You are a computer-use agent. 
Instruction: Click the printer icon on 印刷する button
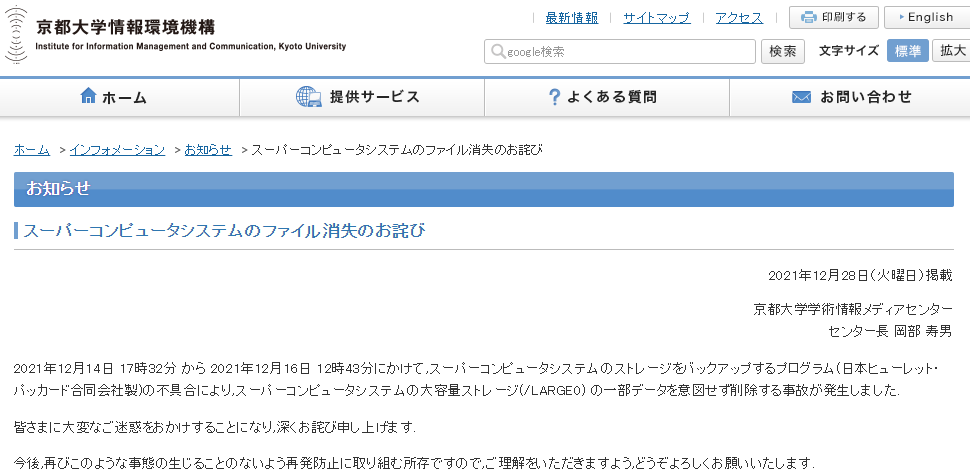tap(809, 17)
